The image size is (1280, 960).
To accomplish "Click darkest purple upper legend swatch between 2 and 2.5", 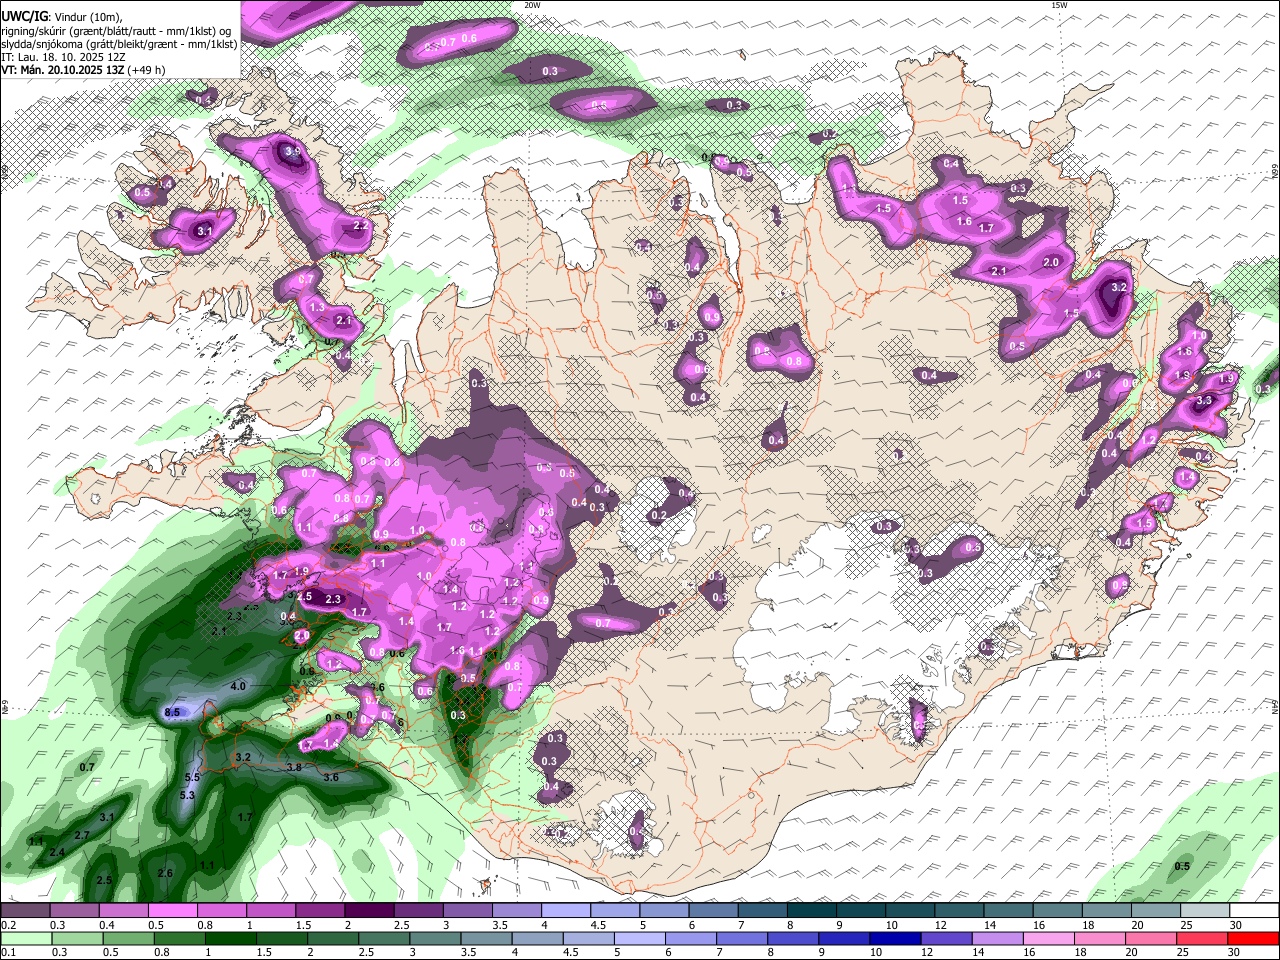I will point(368,911).
